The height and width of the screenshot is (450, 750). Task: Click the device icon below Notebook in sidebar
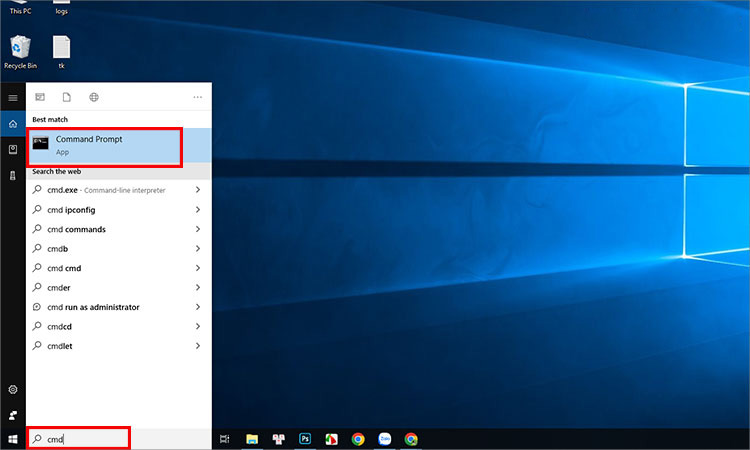point(13,176)
